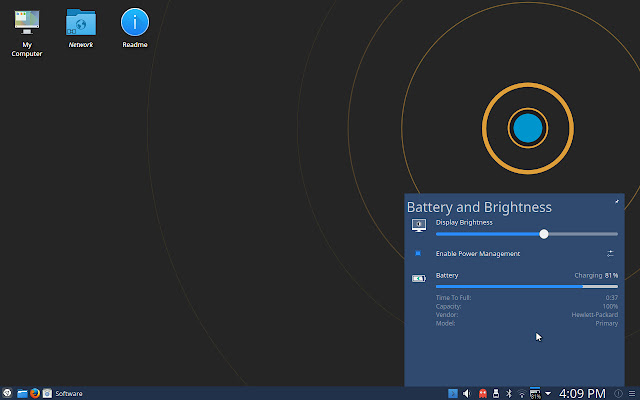
Task: Click the Software label in the panel
Action: pyautogui.click(x=69, y=393)
